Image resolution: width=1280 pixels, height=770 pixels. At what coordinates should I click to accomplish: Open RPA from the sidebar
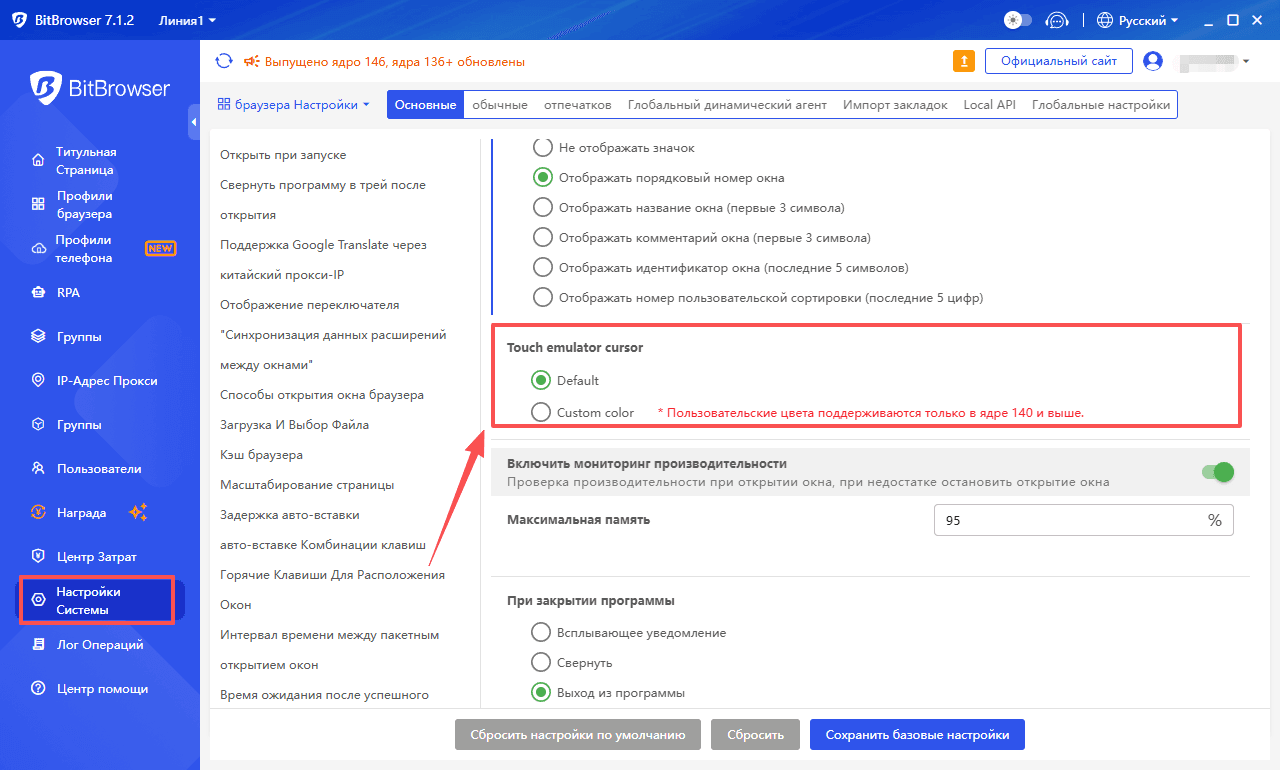click(68, 293)
